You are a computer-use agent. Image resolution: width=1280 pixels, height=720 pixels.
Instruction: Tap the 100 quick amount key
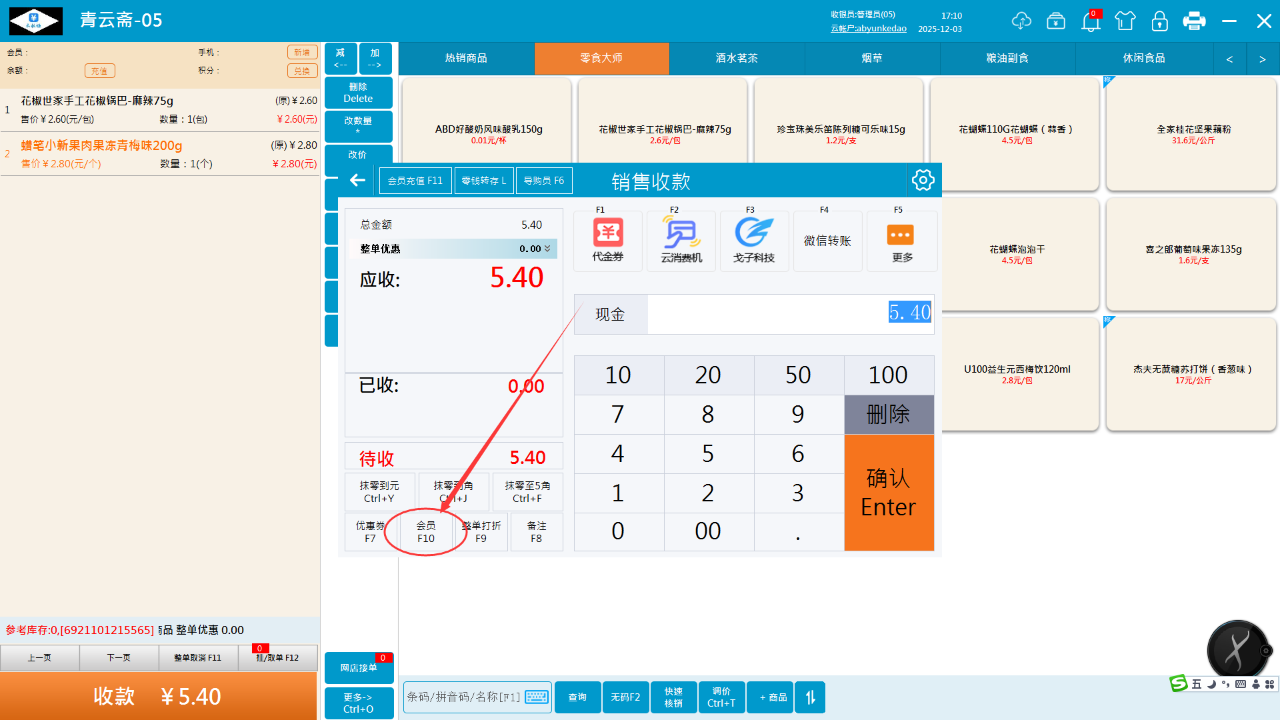pyautogui.click(x=888, y=375)
